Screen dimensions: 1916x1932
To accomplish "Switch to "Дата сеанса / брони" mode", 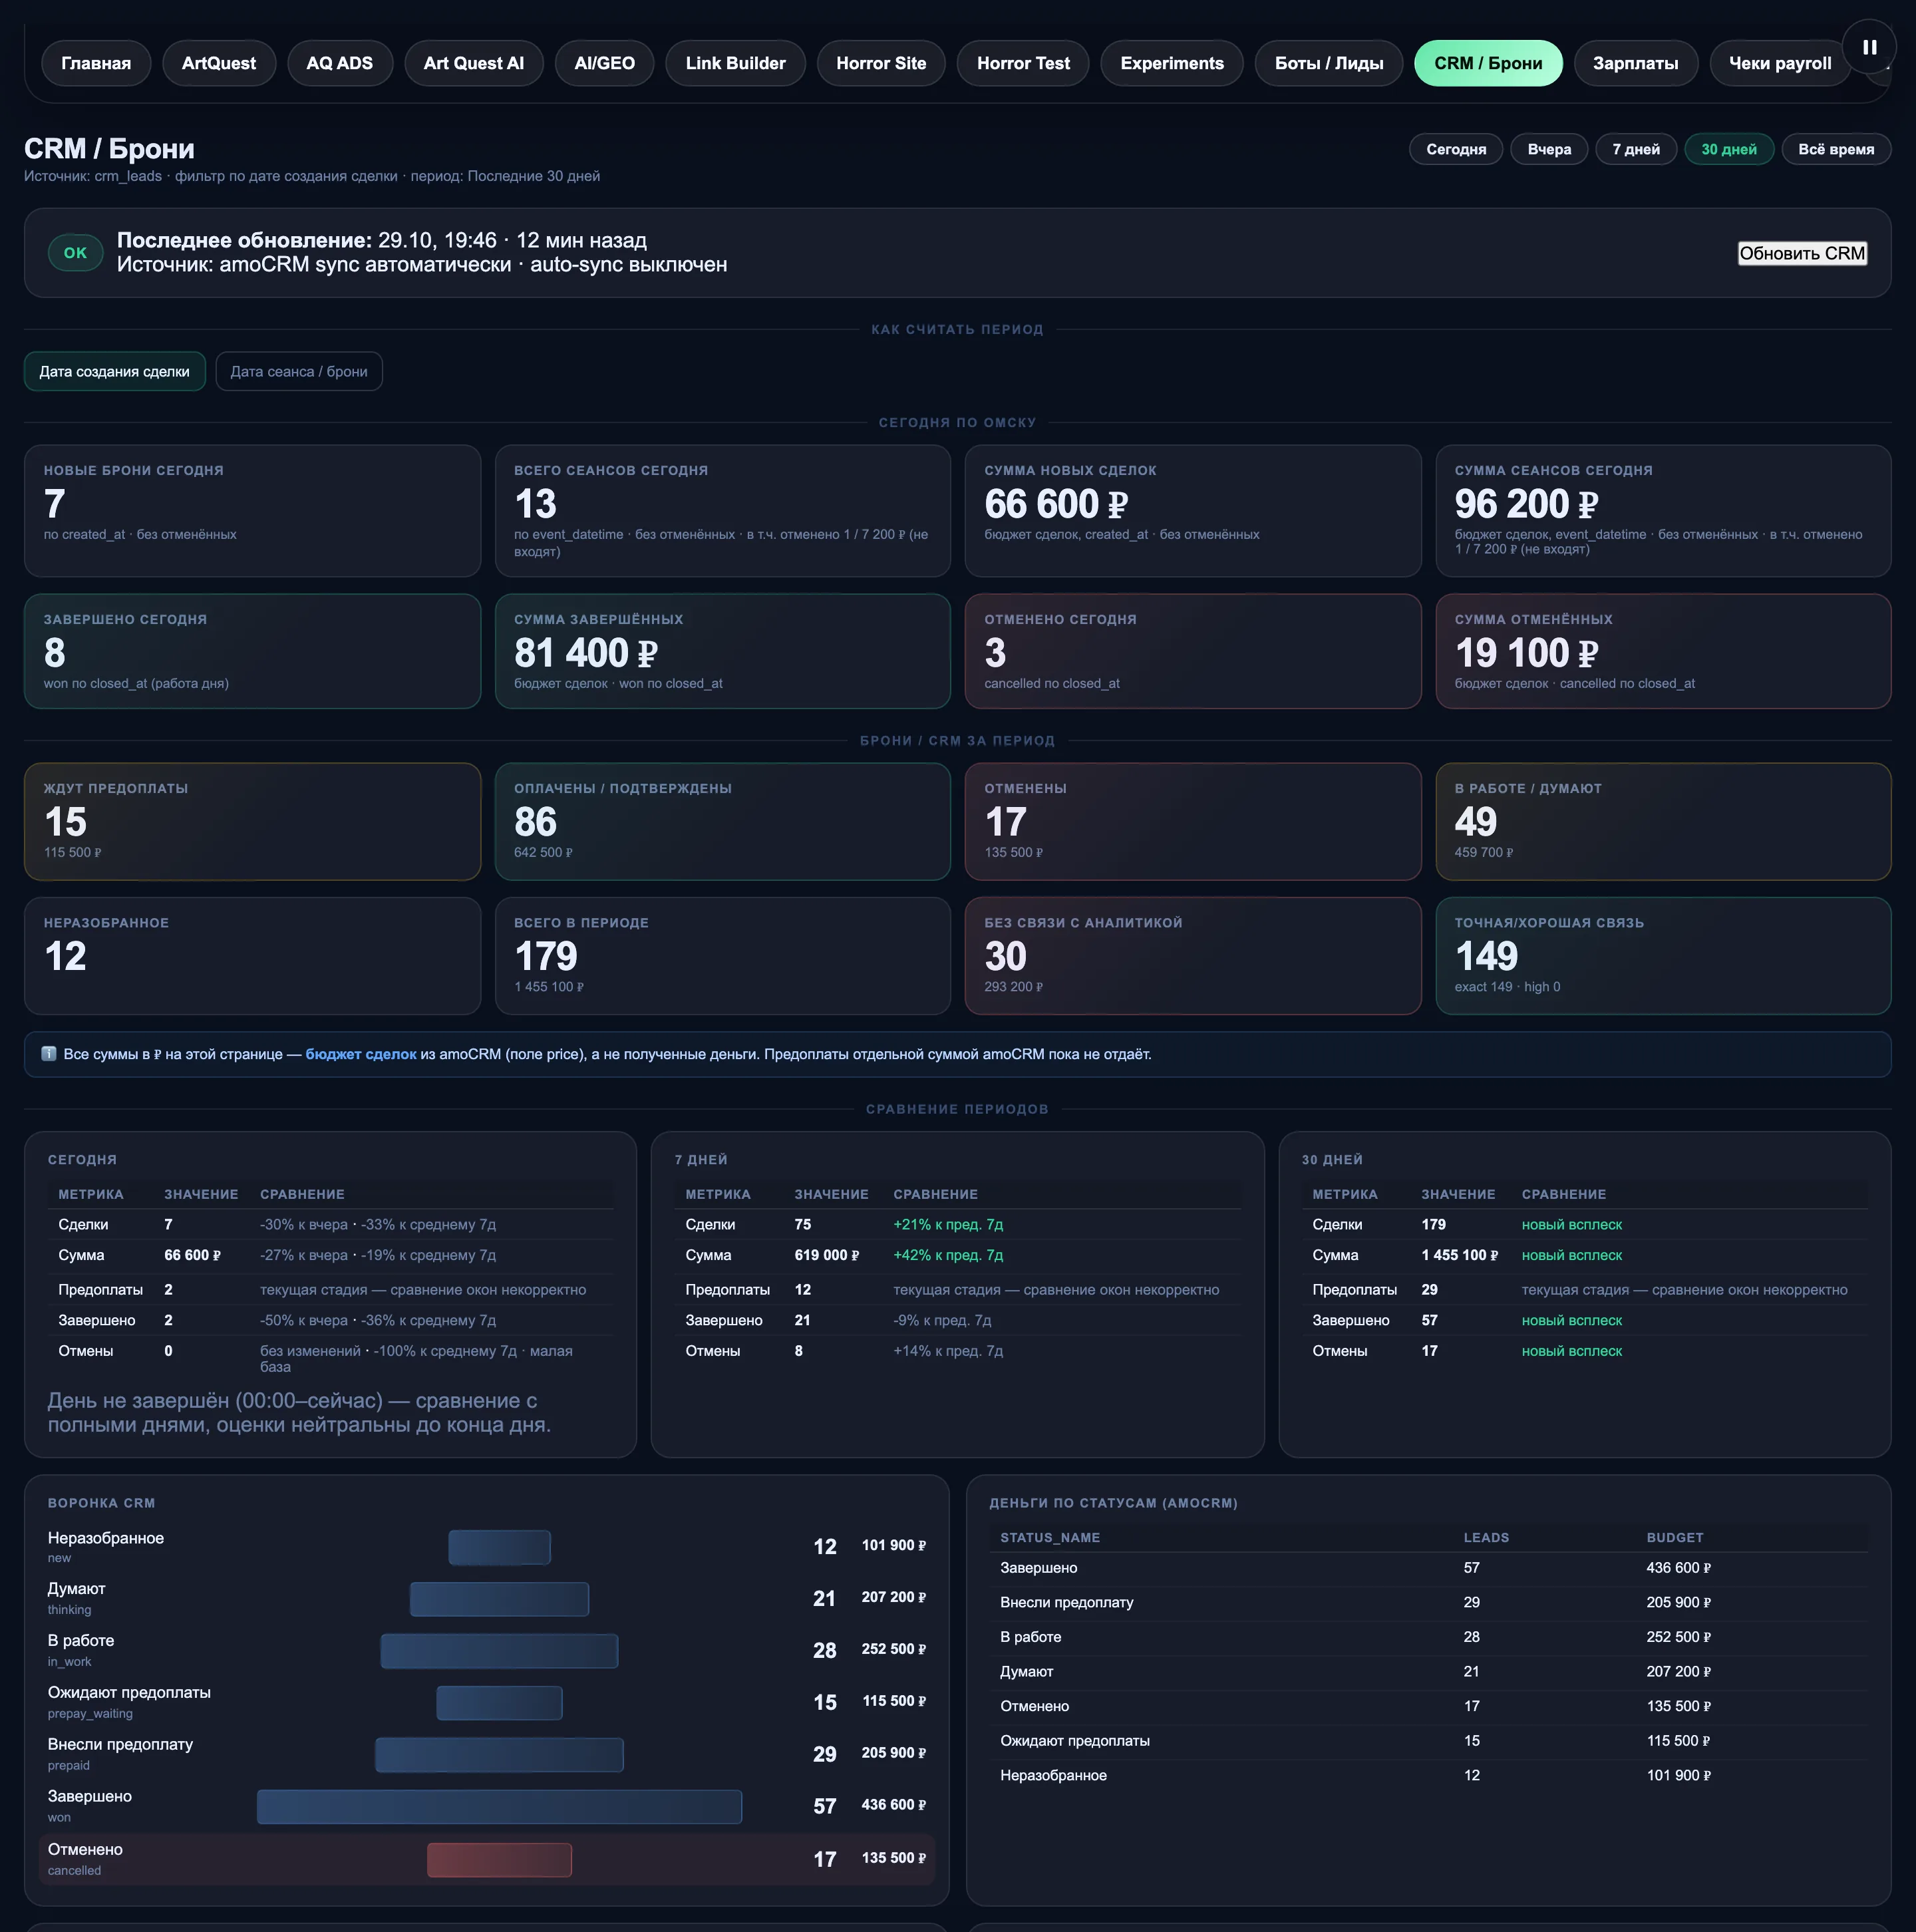I will (299, 371).
